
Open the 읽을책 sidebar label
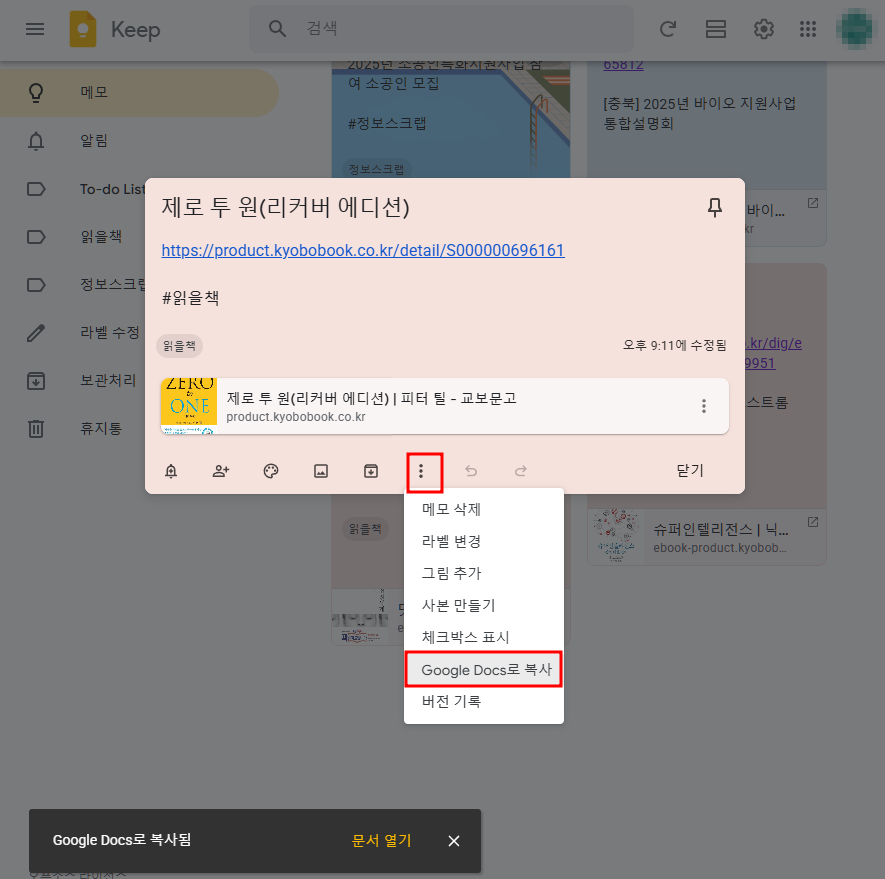(101, 237)
